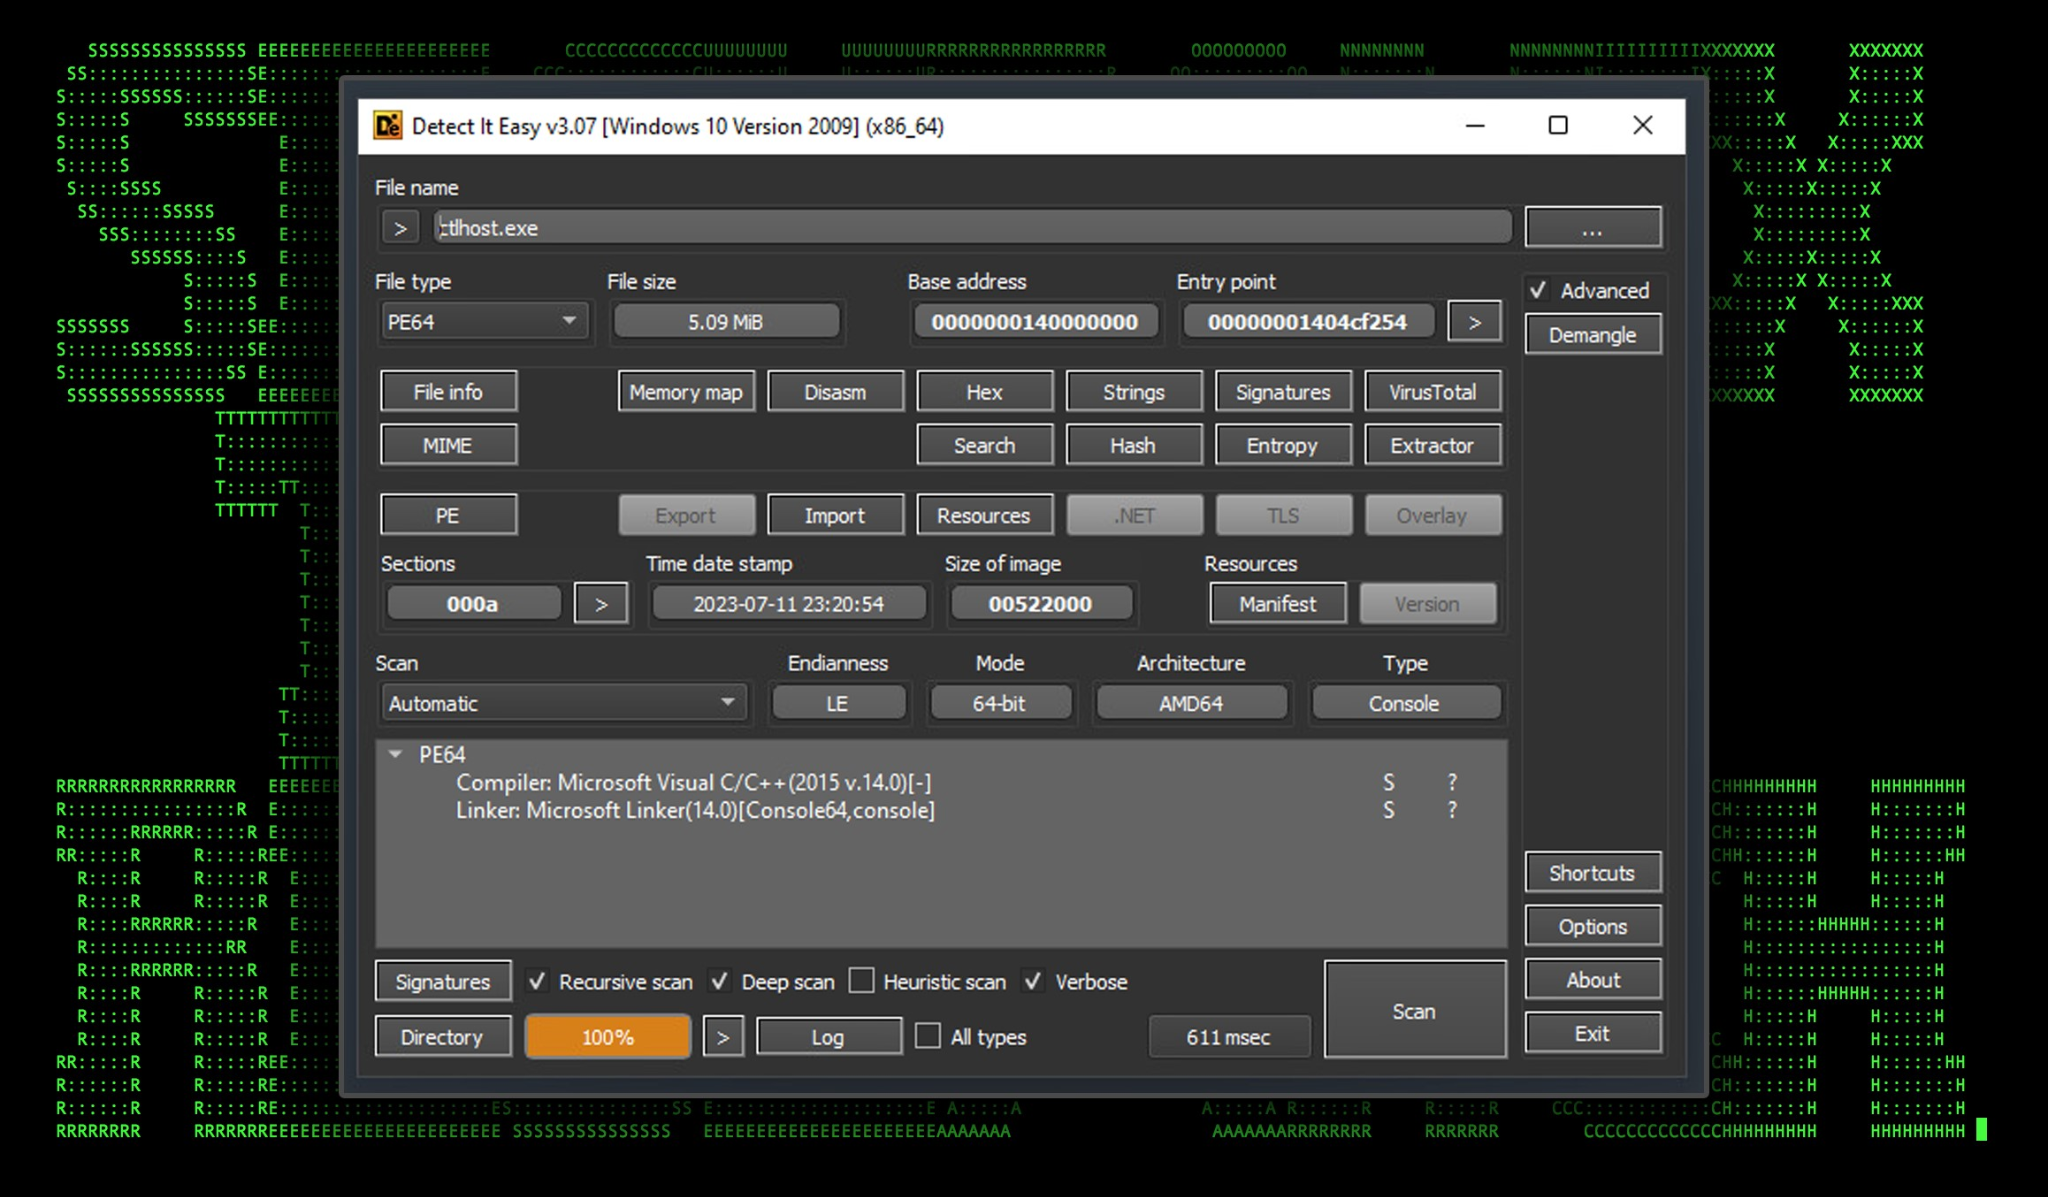Viewport: 2048px width, 1197px height.
Task: Click the Detect It Easy app icon
Action: 387,126
